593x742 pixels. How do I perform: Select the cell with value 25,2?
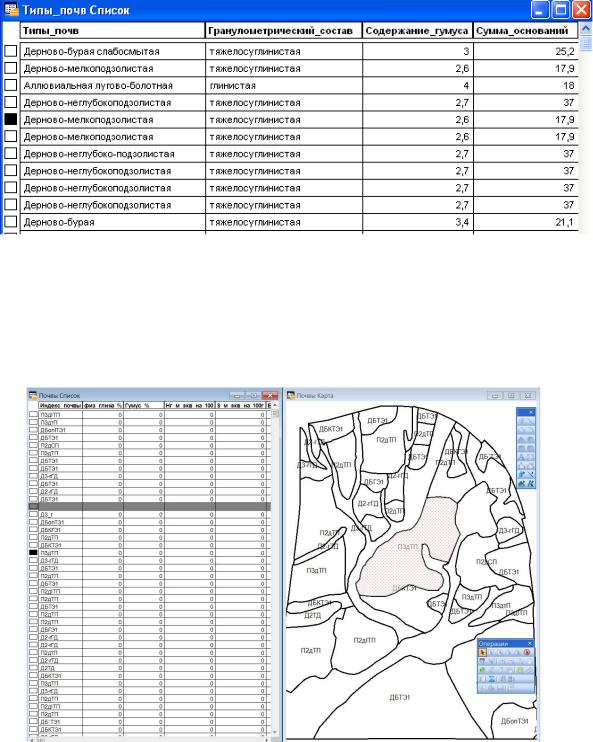click(x=525, y=51)
